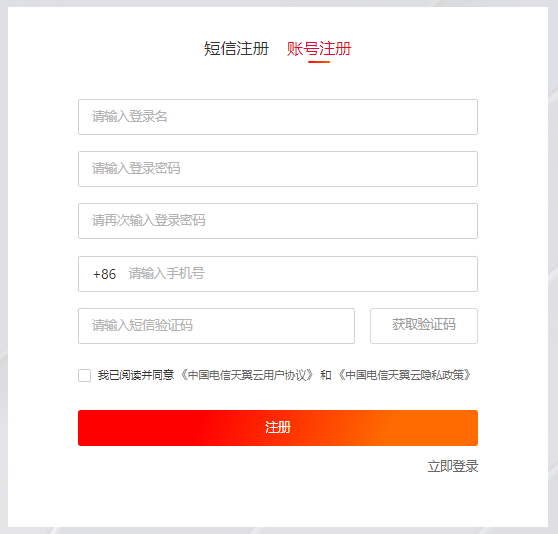Tick the agreement checkbox
Image resolution: width=558 pixels, height=534 pixels.
[x=84, y=375]
